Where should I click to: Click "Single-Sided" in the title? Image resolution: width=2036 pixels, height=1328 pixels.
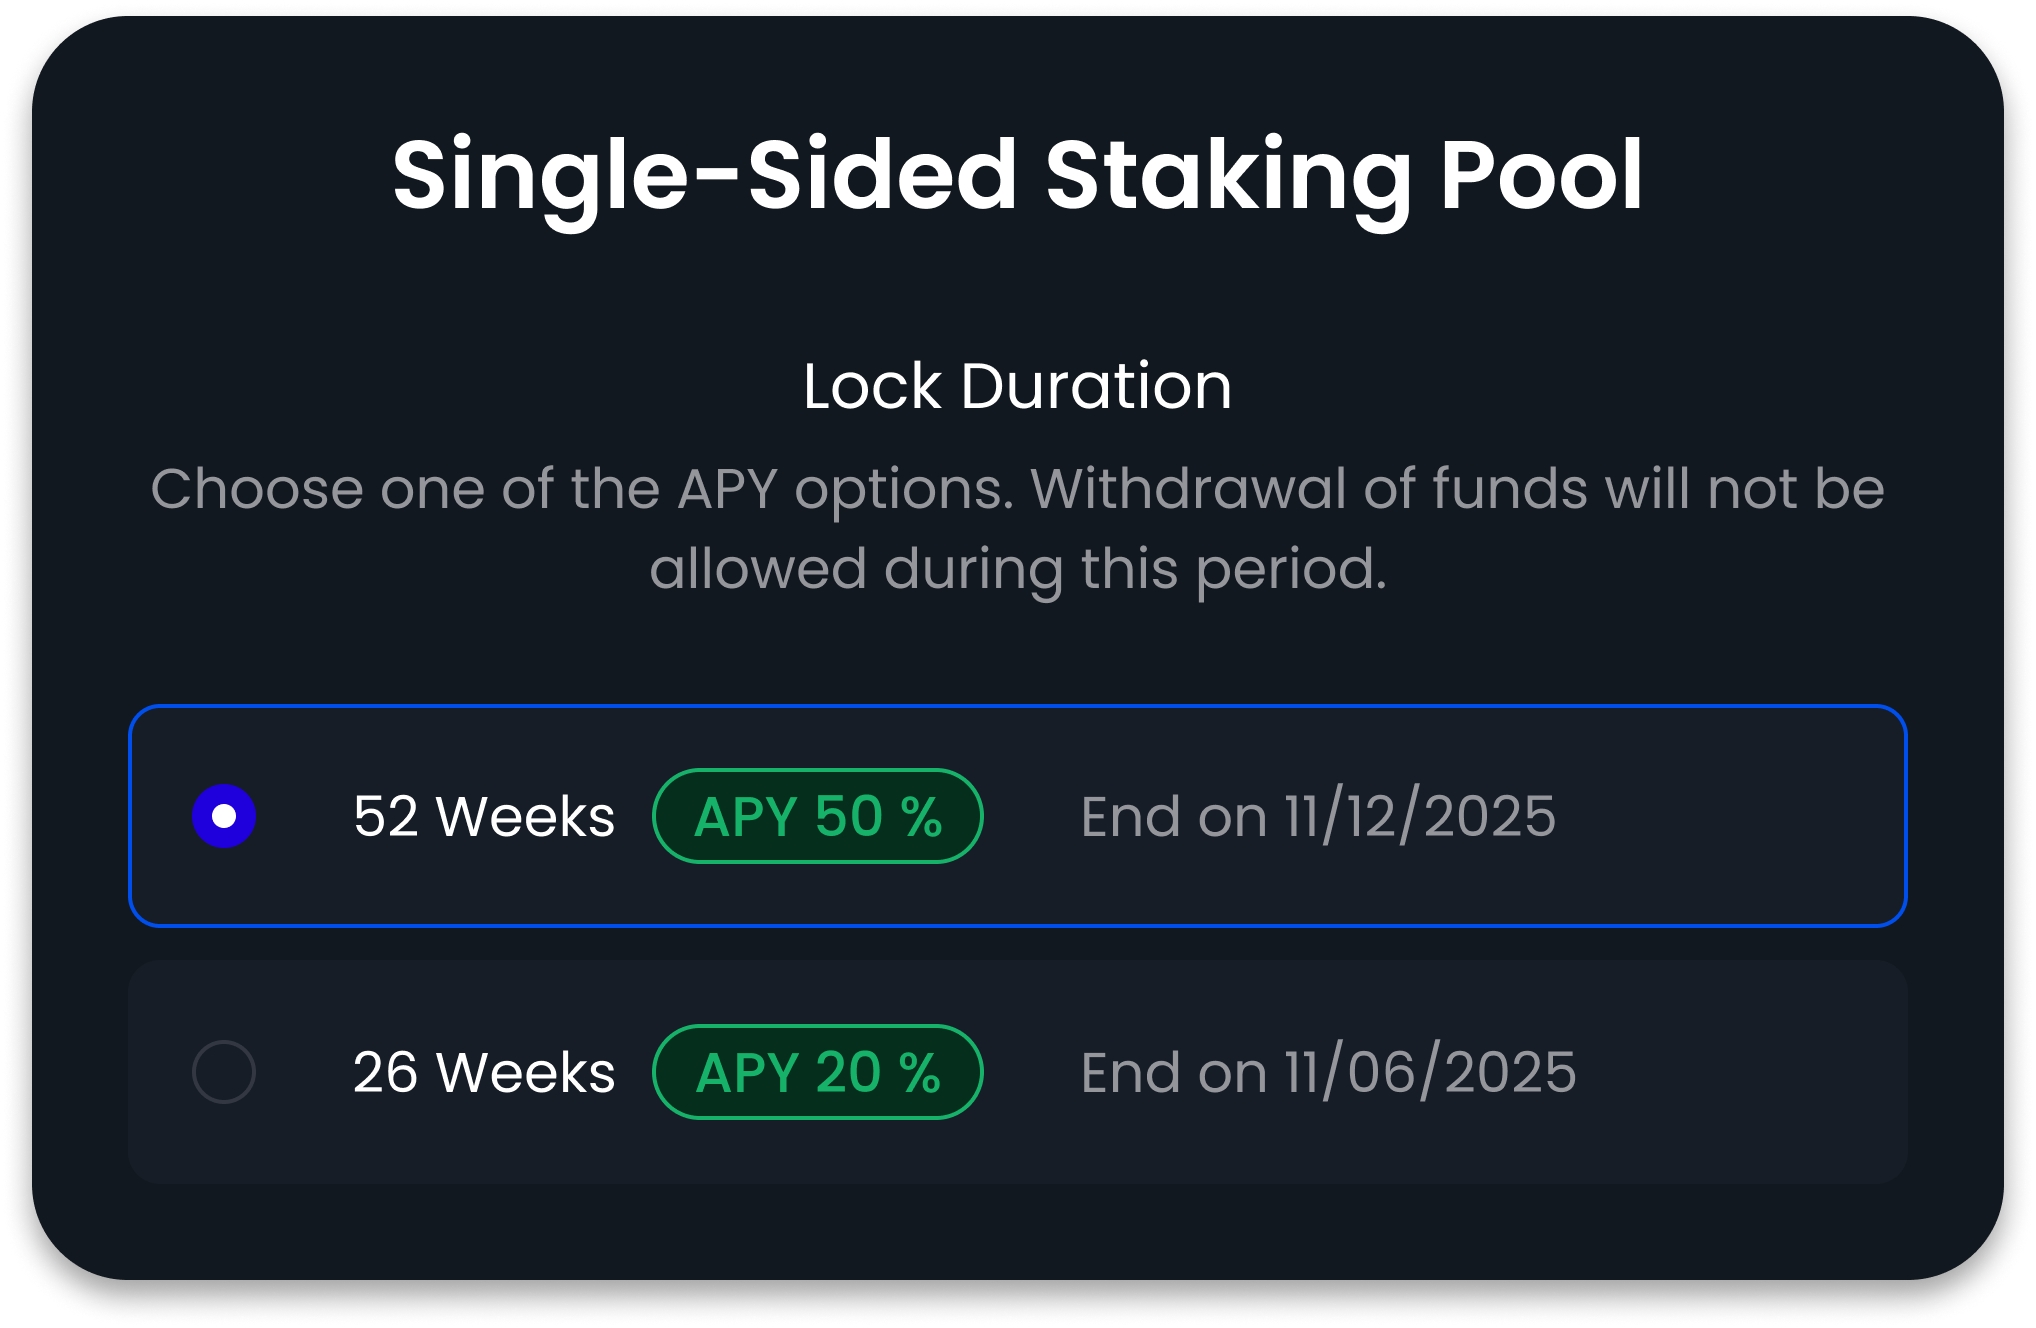pos(704,176)
